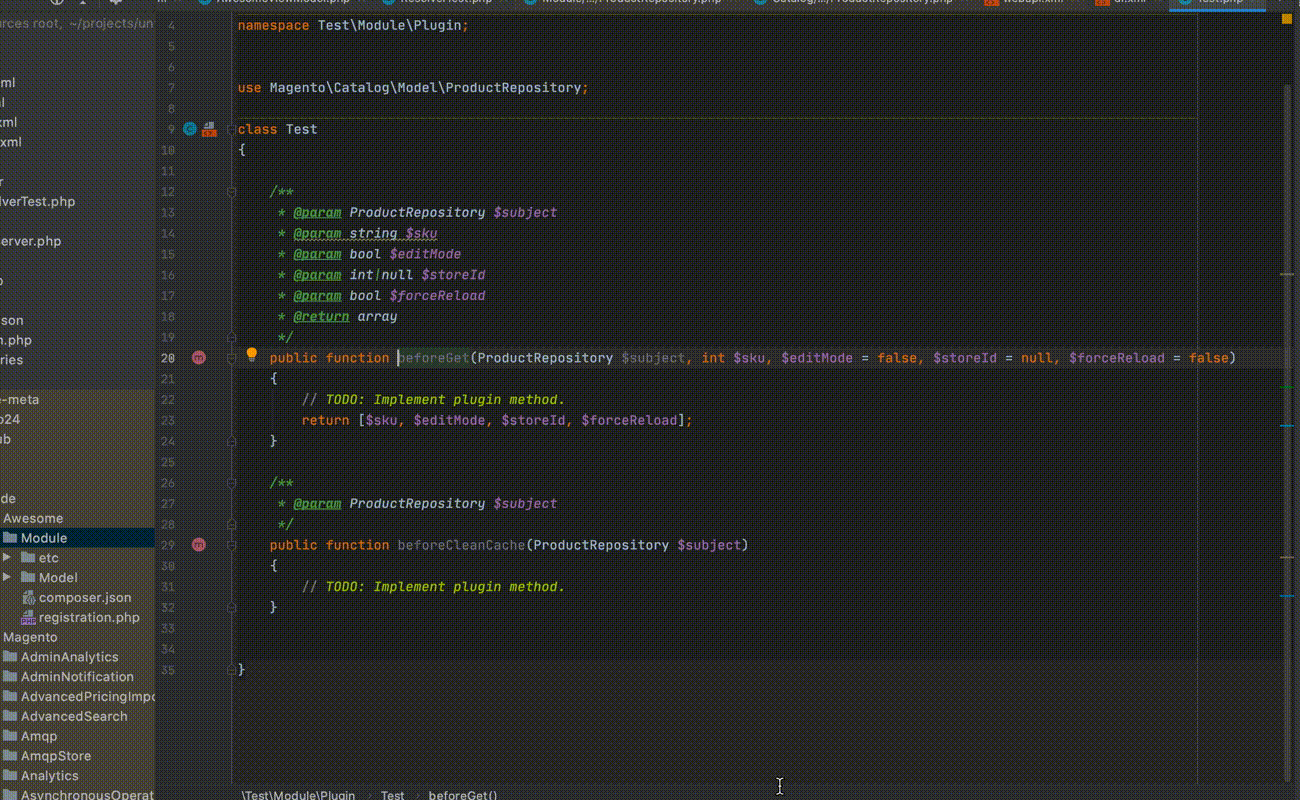
Task: Select the AdminAnalytics folder in the tree
Action: point(69,657)
